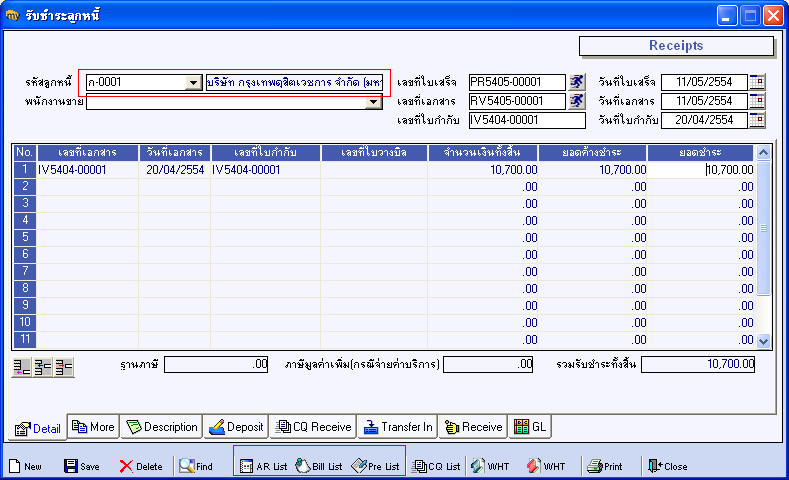
Task: Open calendar picker for invoice date 20/04/2554
Action: (x=757, y=120)
